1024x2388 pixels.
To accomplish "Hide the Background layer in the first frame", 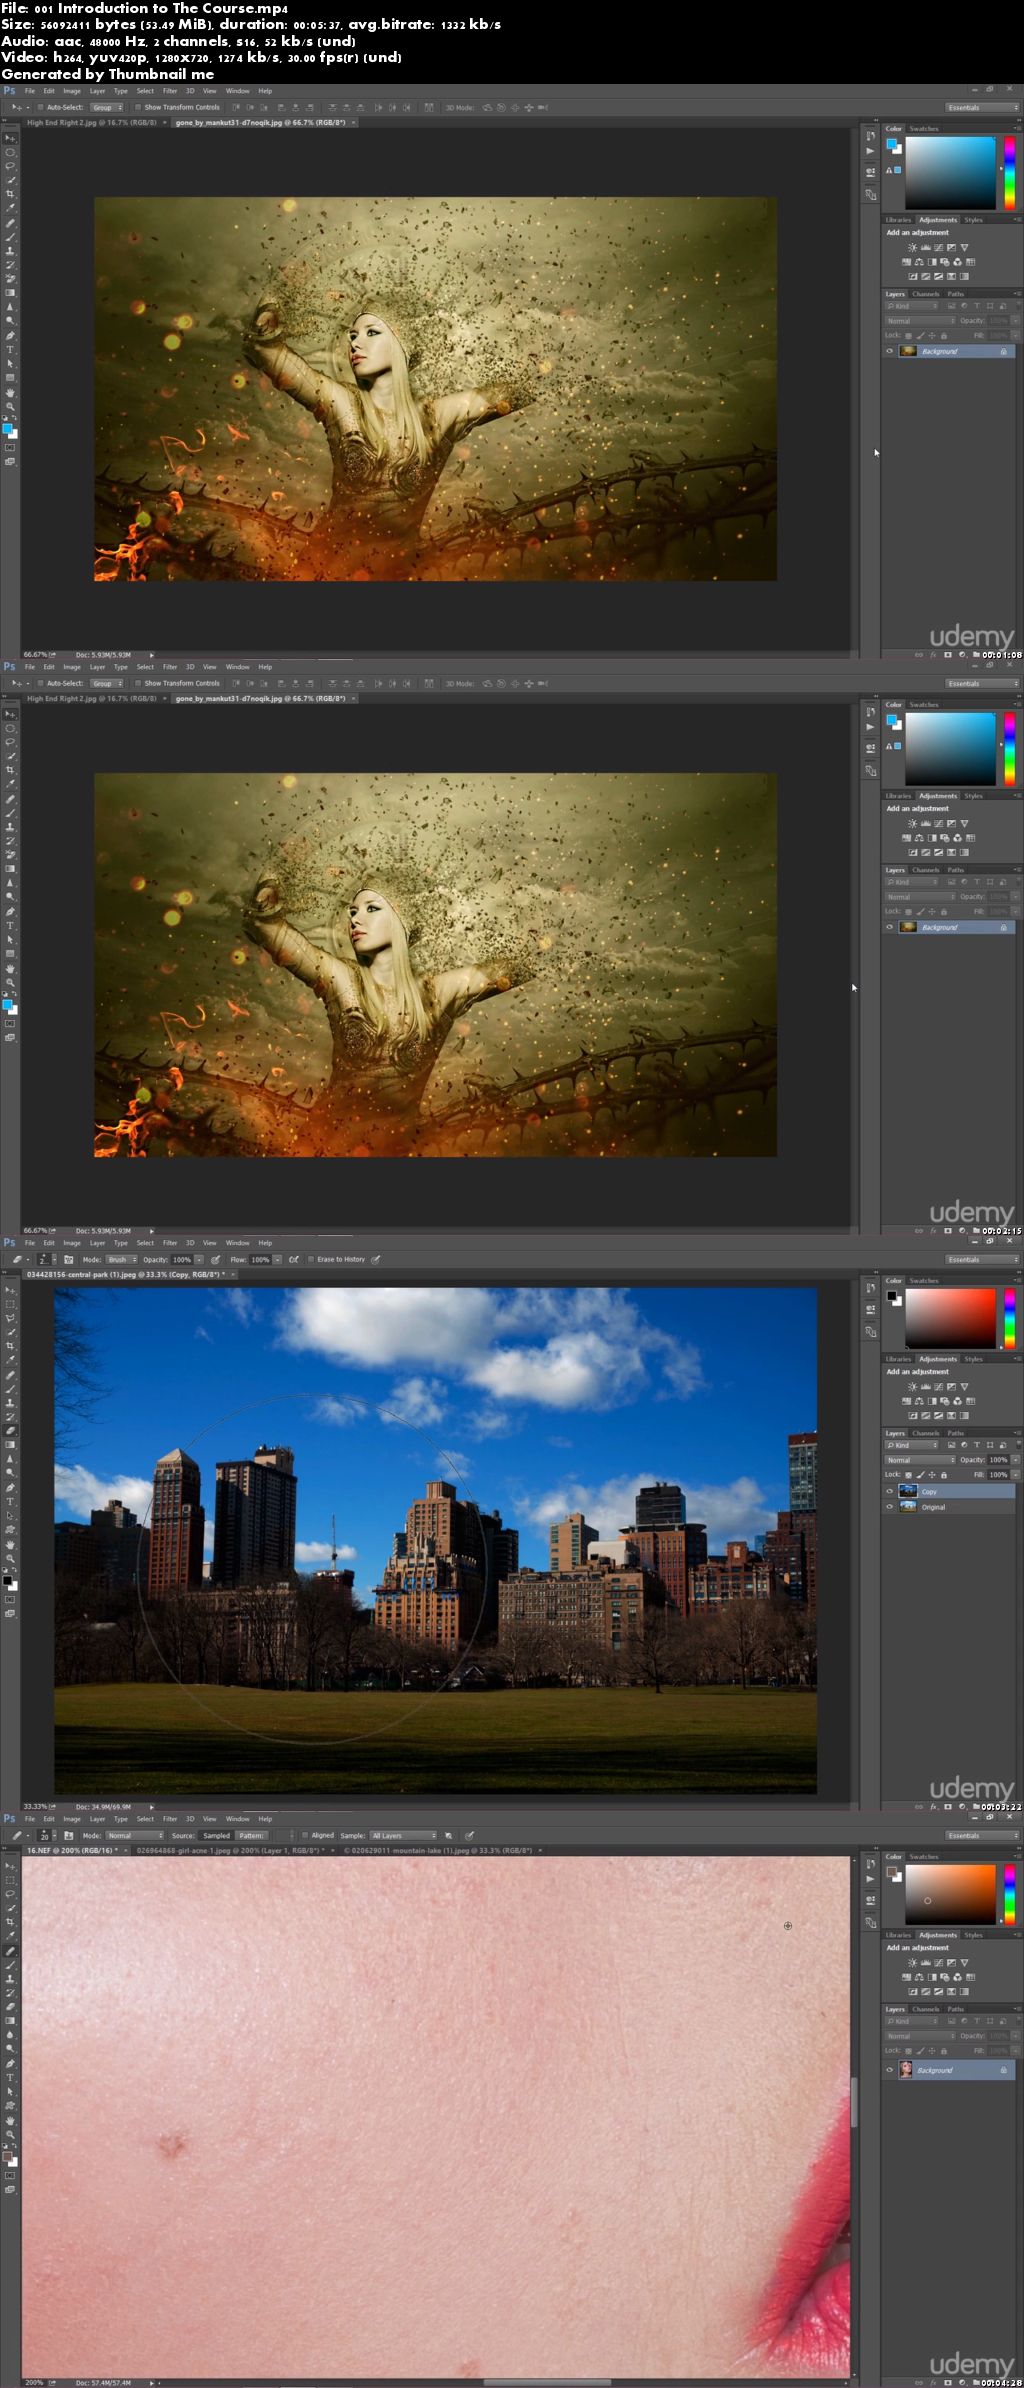I will coord(889,351).
